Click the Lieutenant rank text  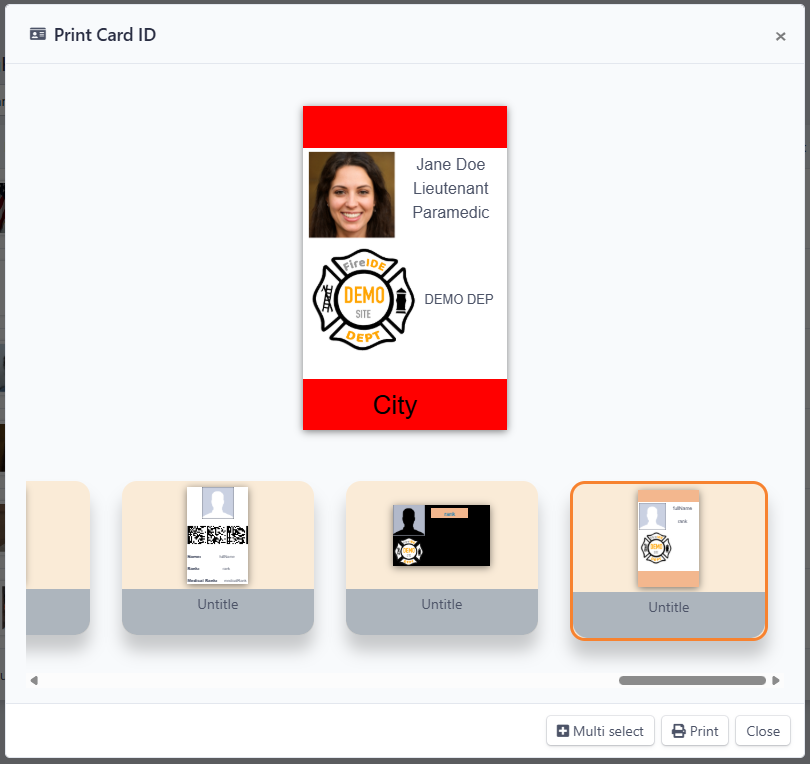(450, 188)
